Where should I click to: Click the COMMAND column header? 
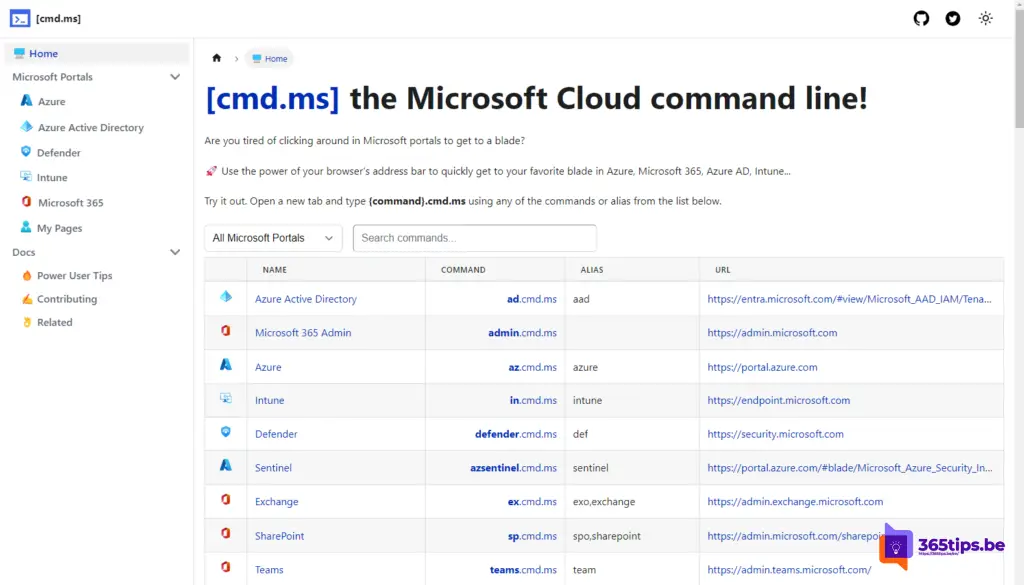tap(463, 270)
